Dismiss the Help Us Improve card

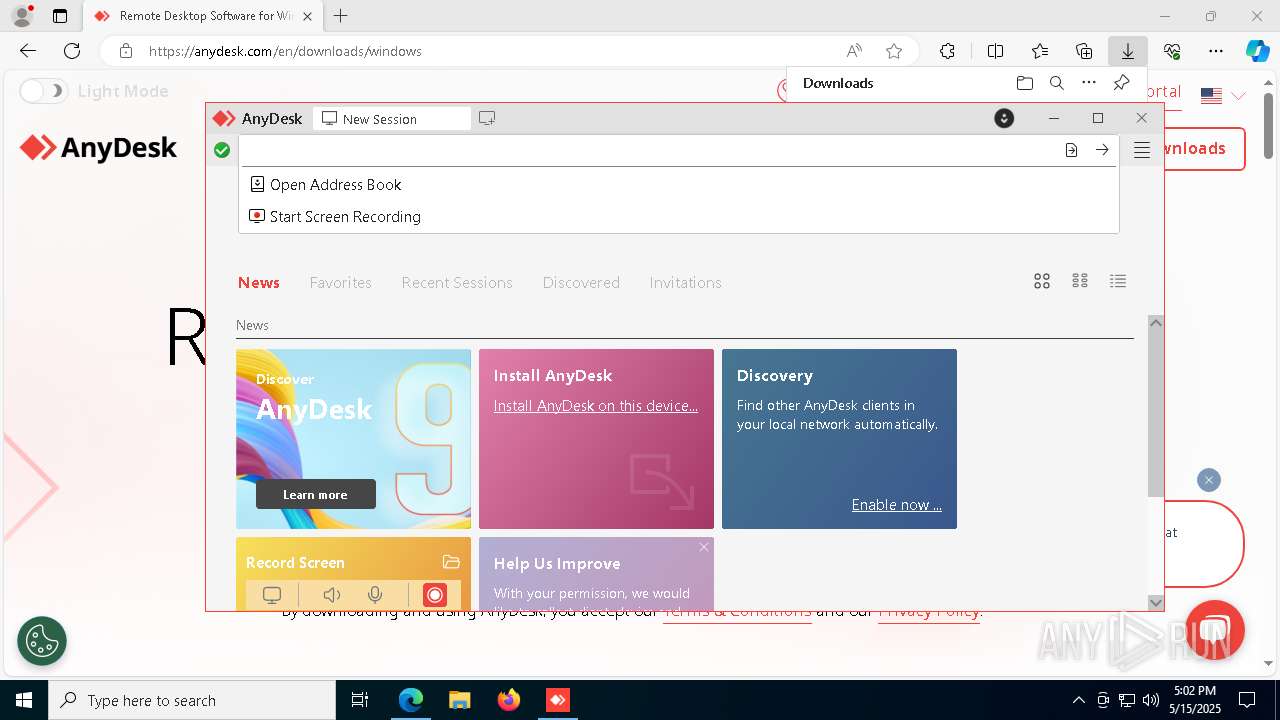click(704, 547)
